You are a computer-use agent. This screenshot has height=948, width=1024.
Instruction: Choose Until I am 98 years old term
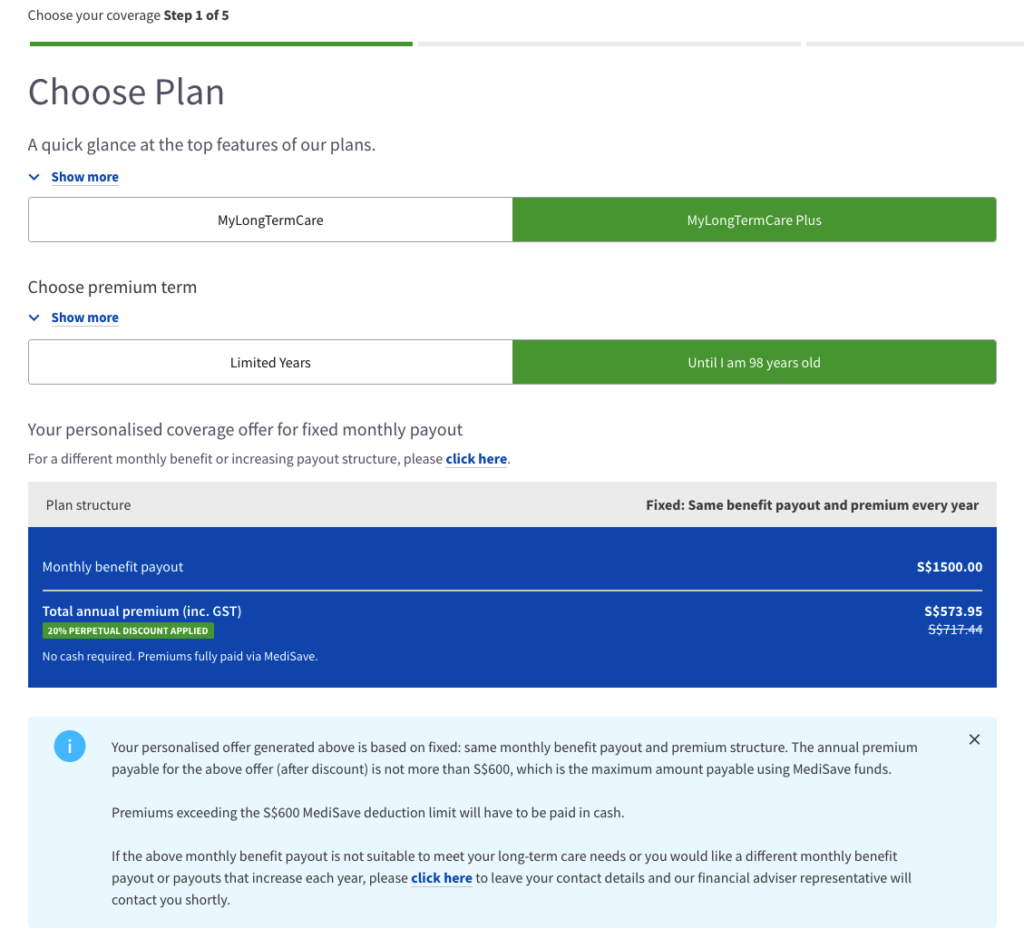754,362
